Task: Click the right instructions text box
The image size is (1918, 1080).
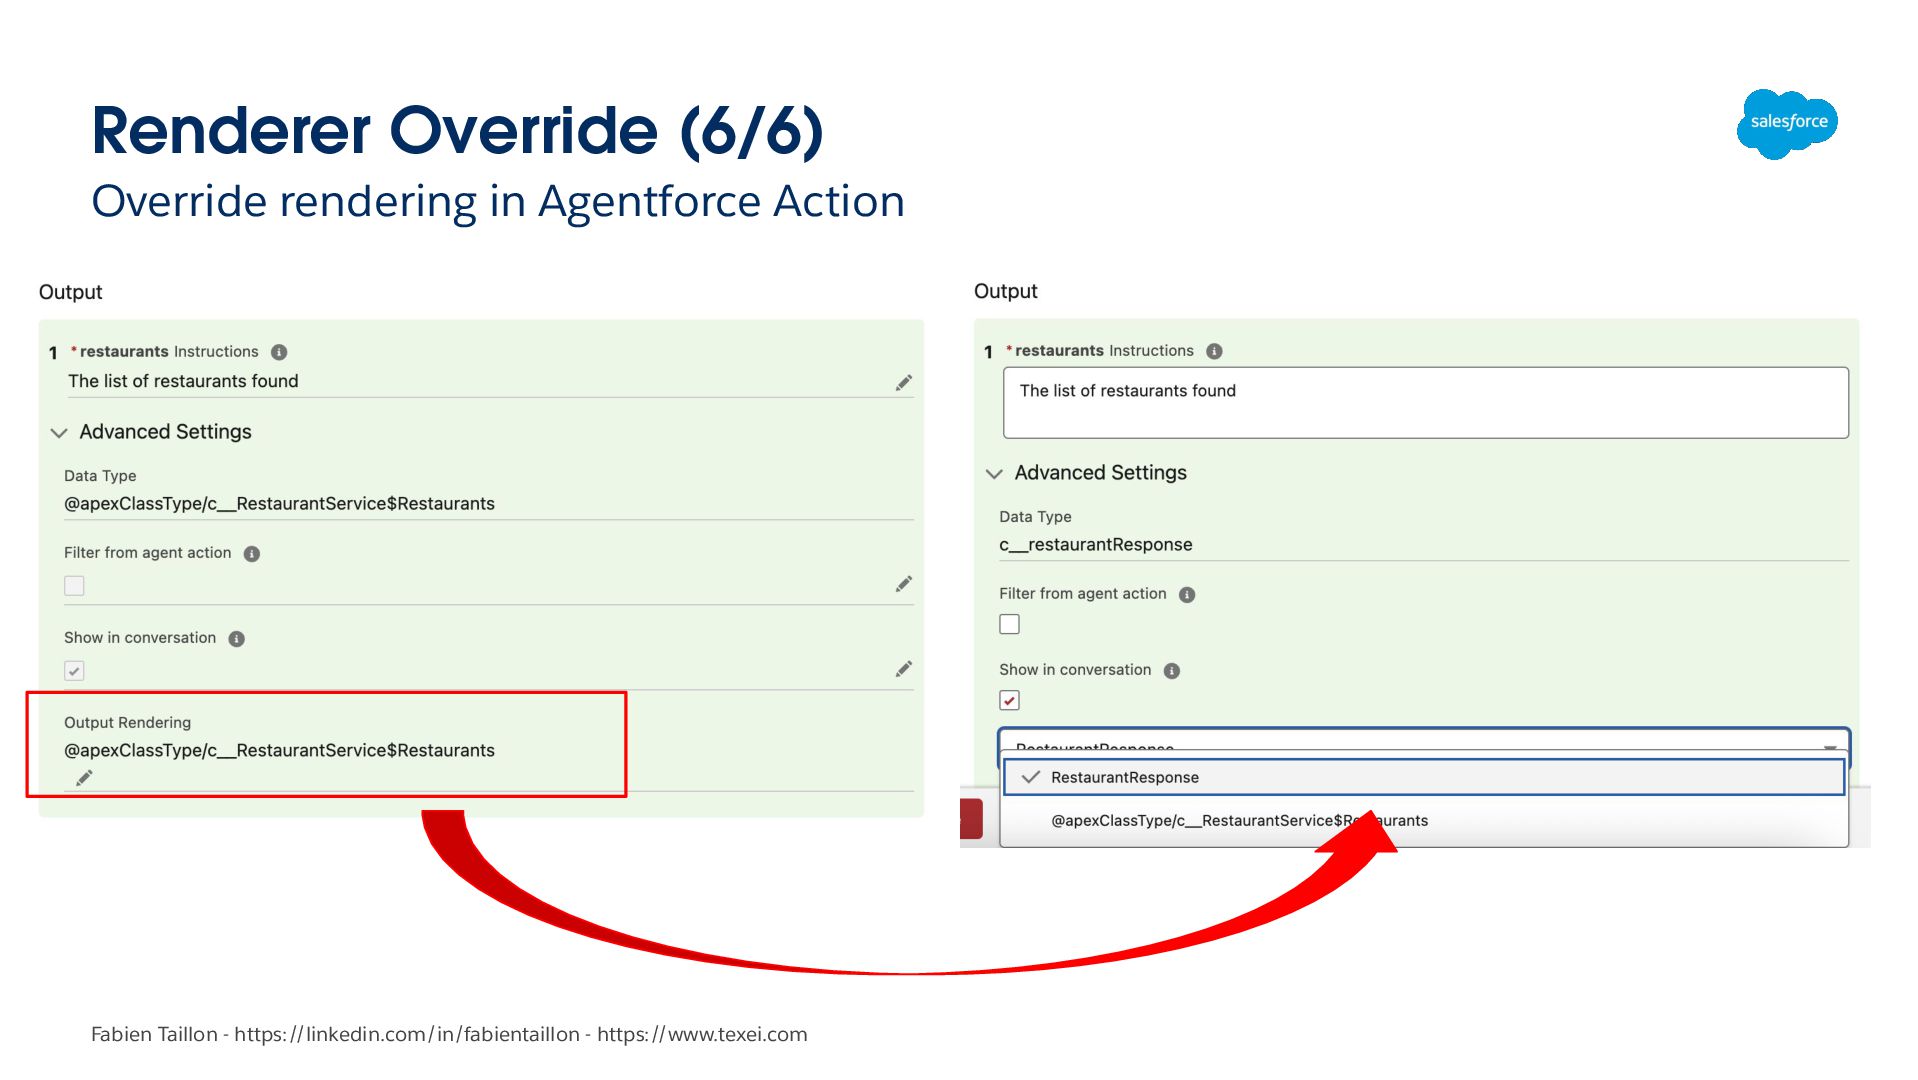Action: click(1426, 403)
